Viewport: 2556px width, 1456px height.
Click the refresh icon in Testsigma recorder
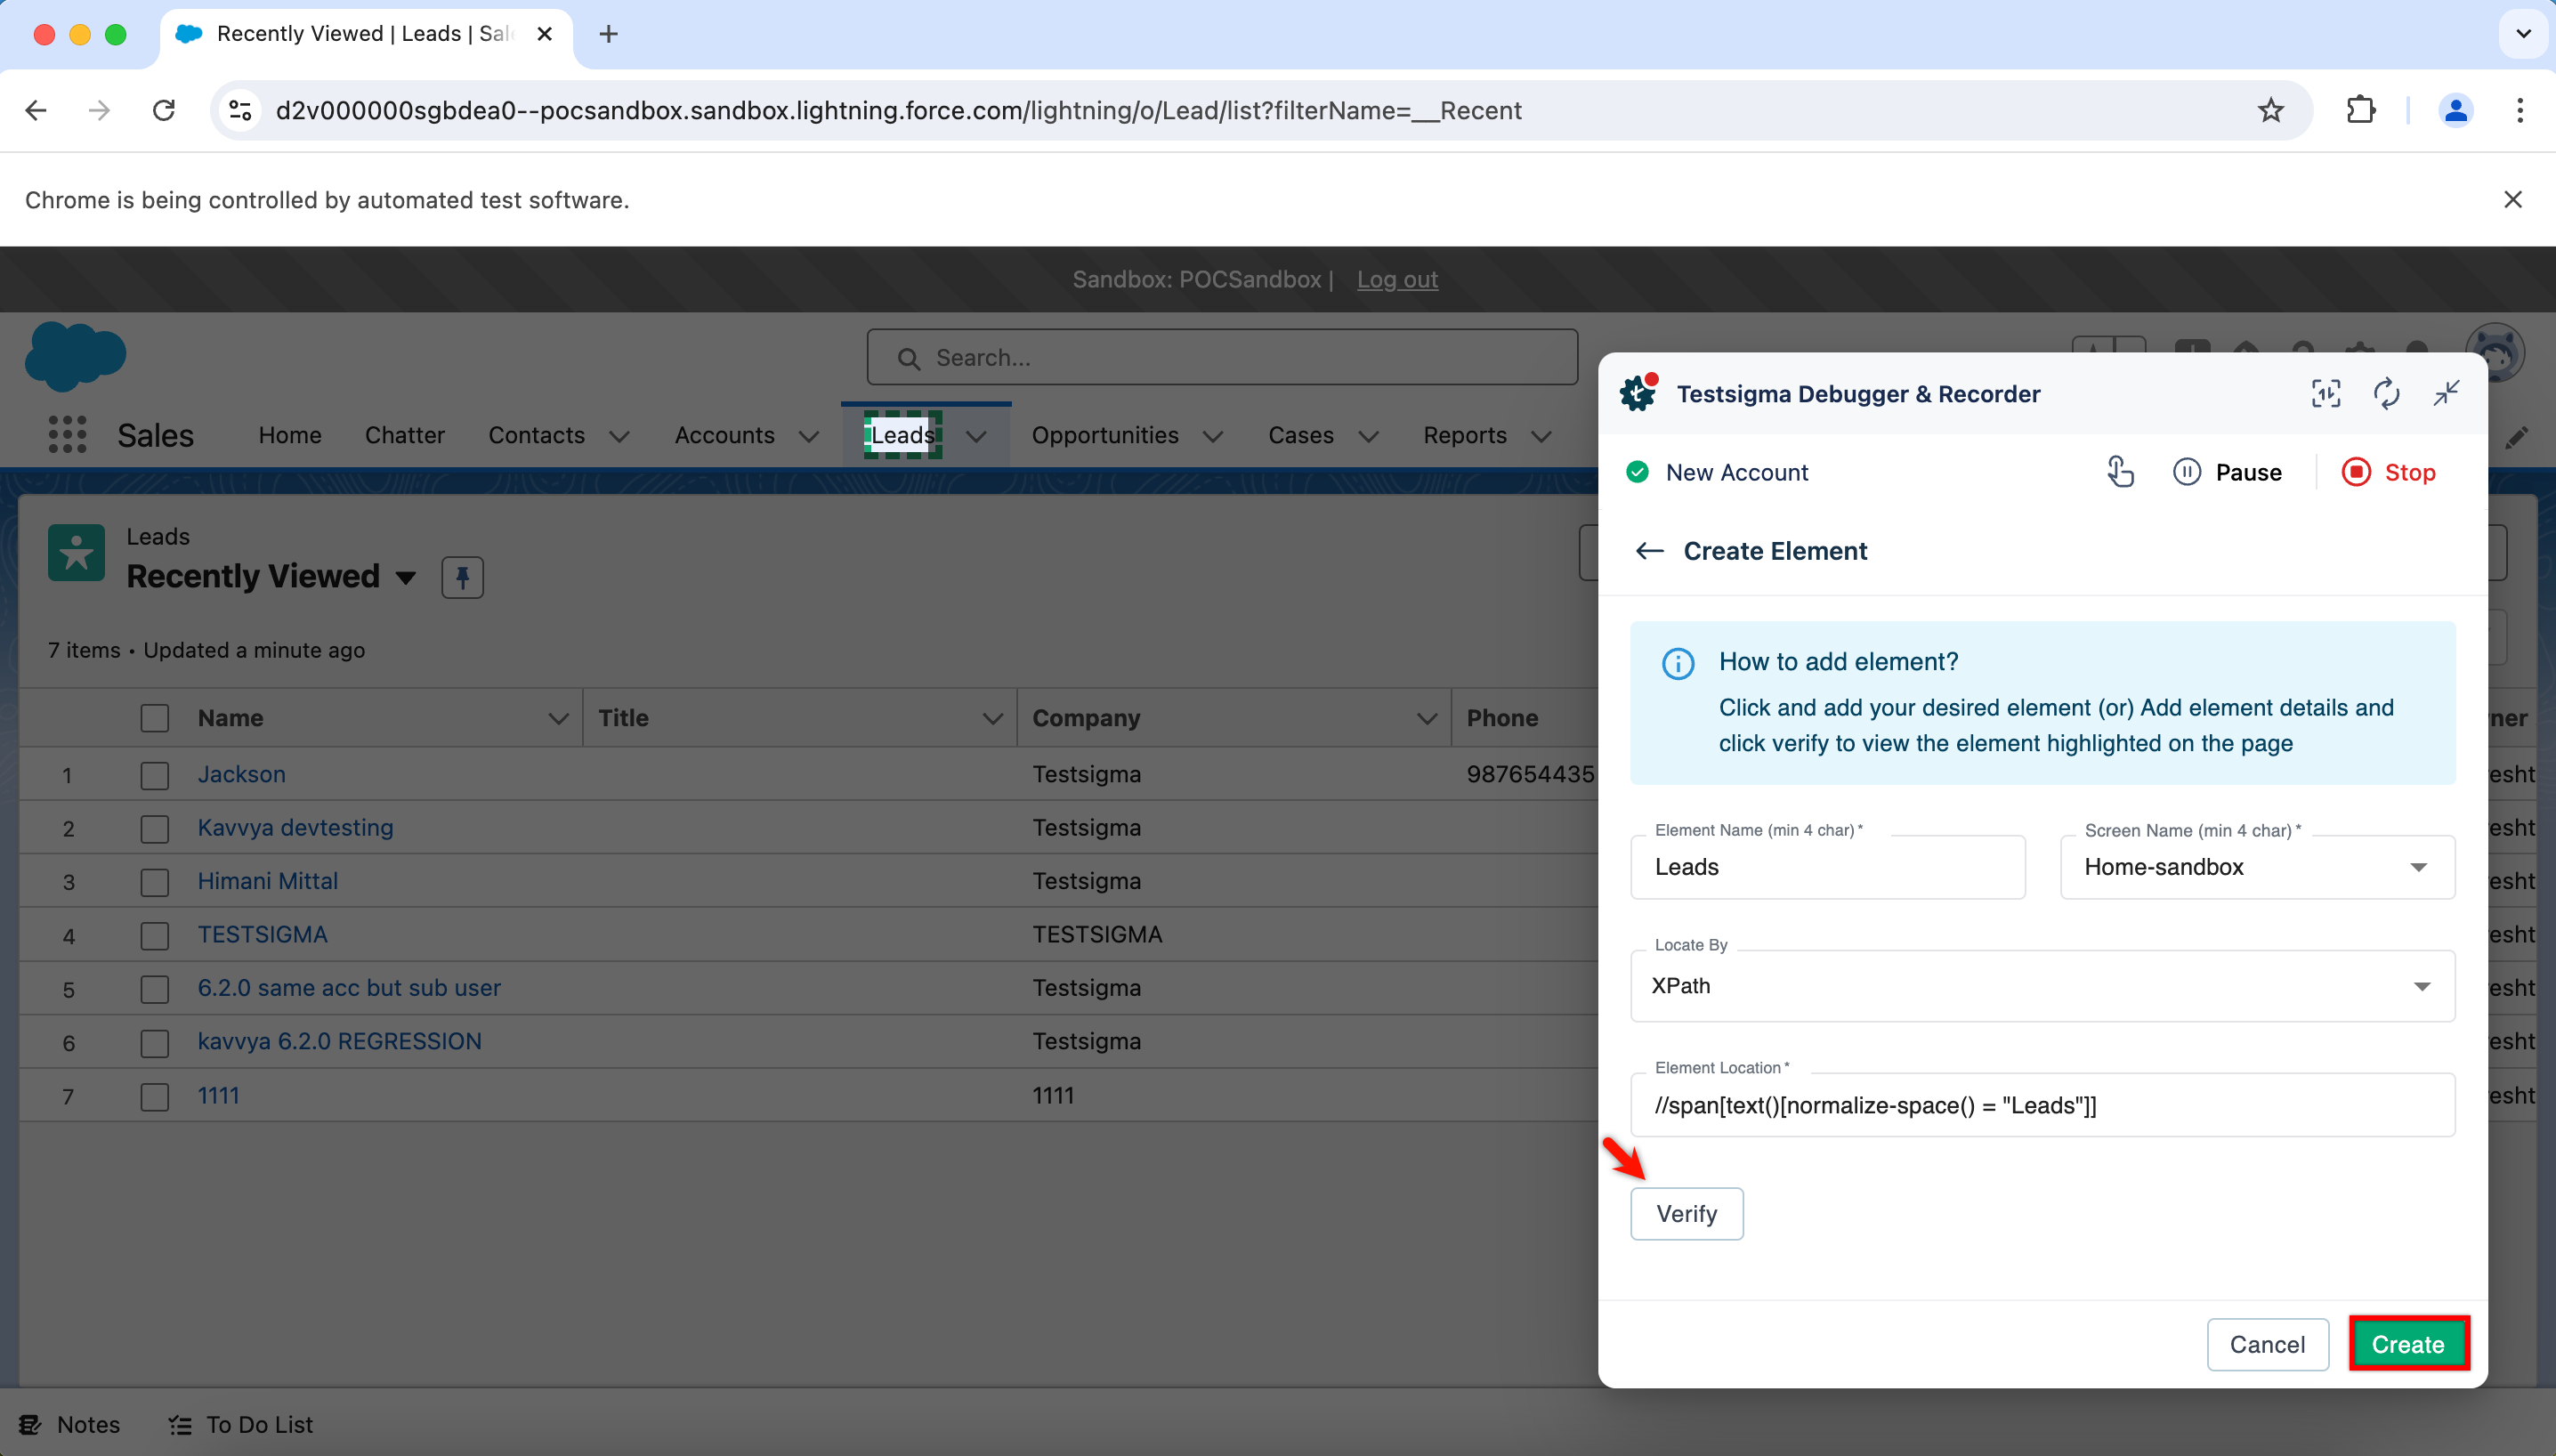pyautogui.click(x=2386, y=394)
